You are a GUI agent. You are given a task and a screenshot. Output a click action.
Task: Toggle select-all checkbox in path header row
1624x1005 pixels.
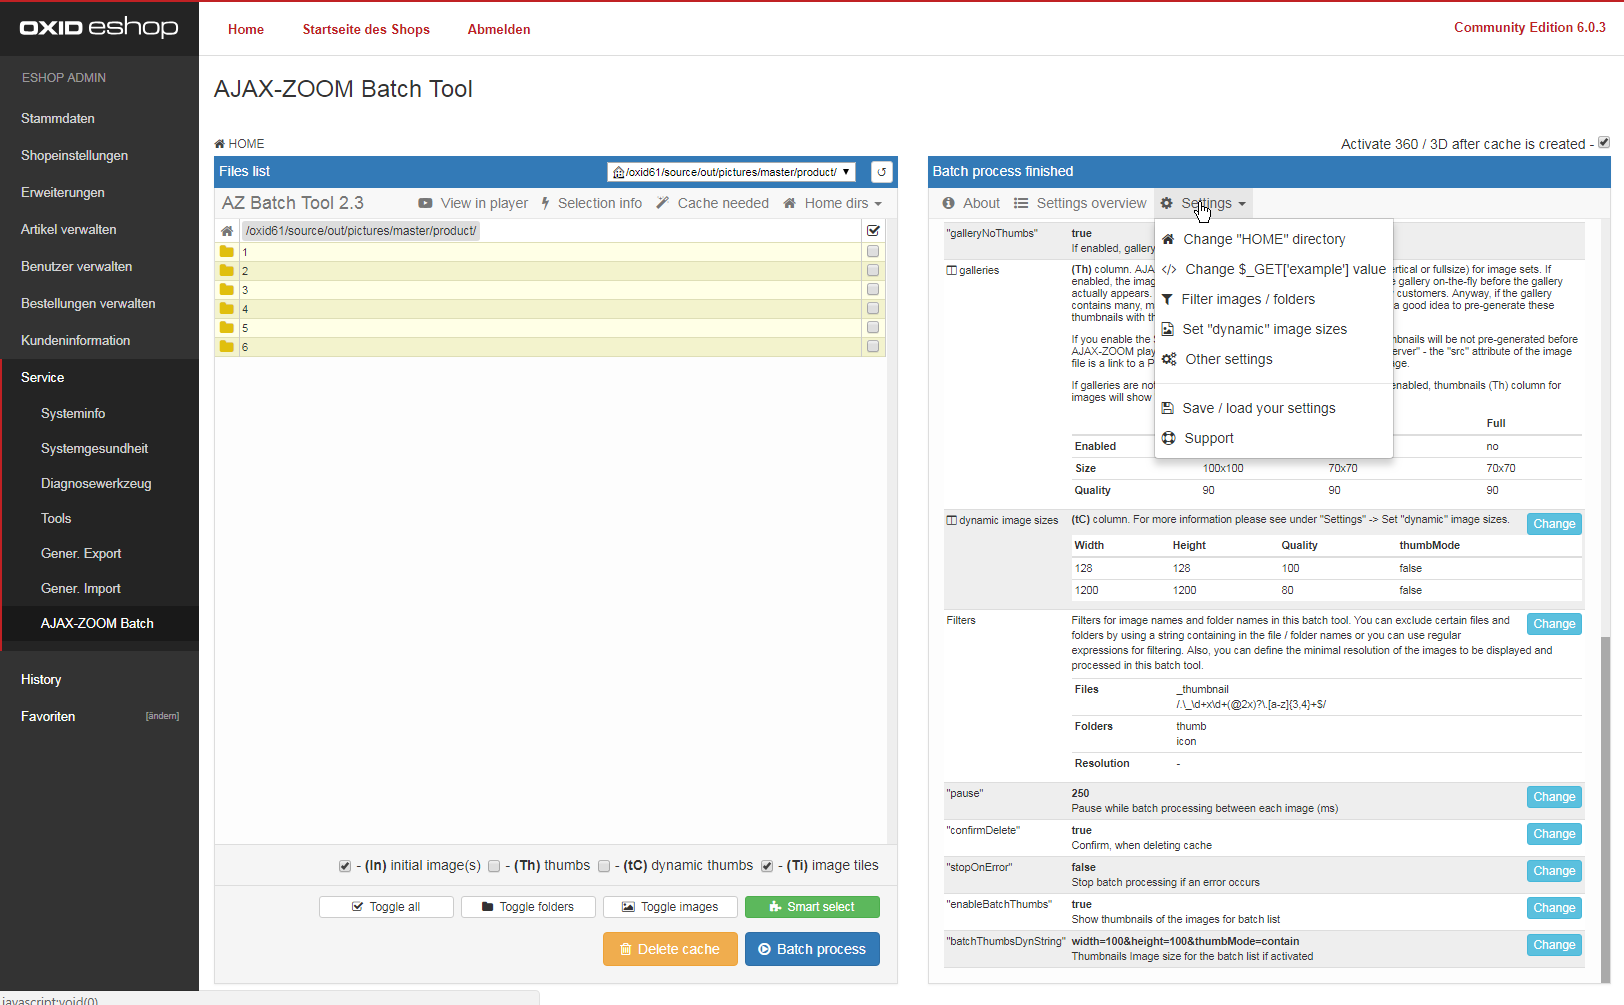pyautogui.click(x=873, y=230)
